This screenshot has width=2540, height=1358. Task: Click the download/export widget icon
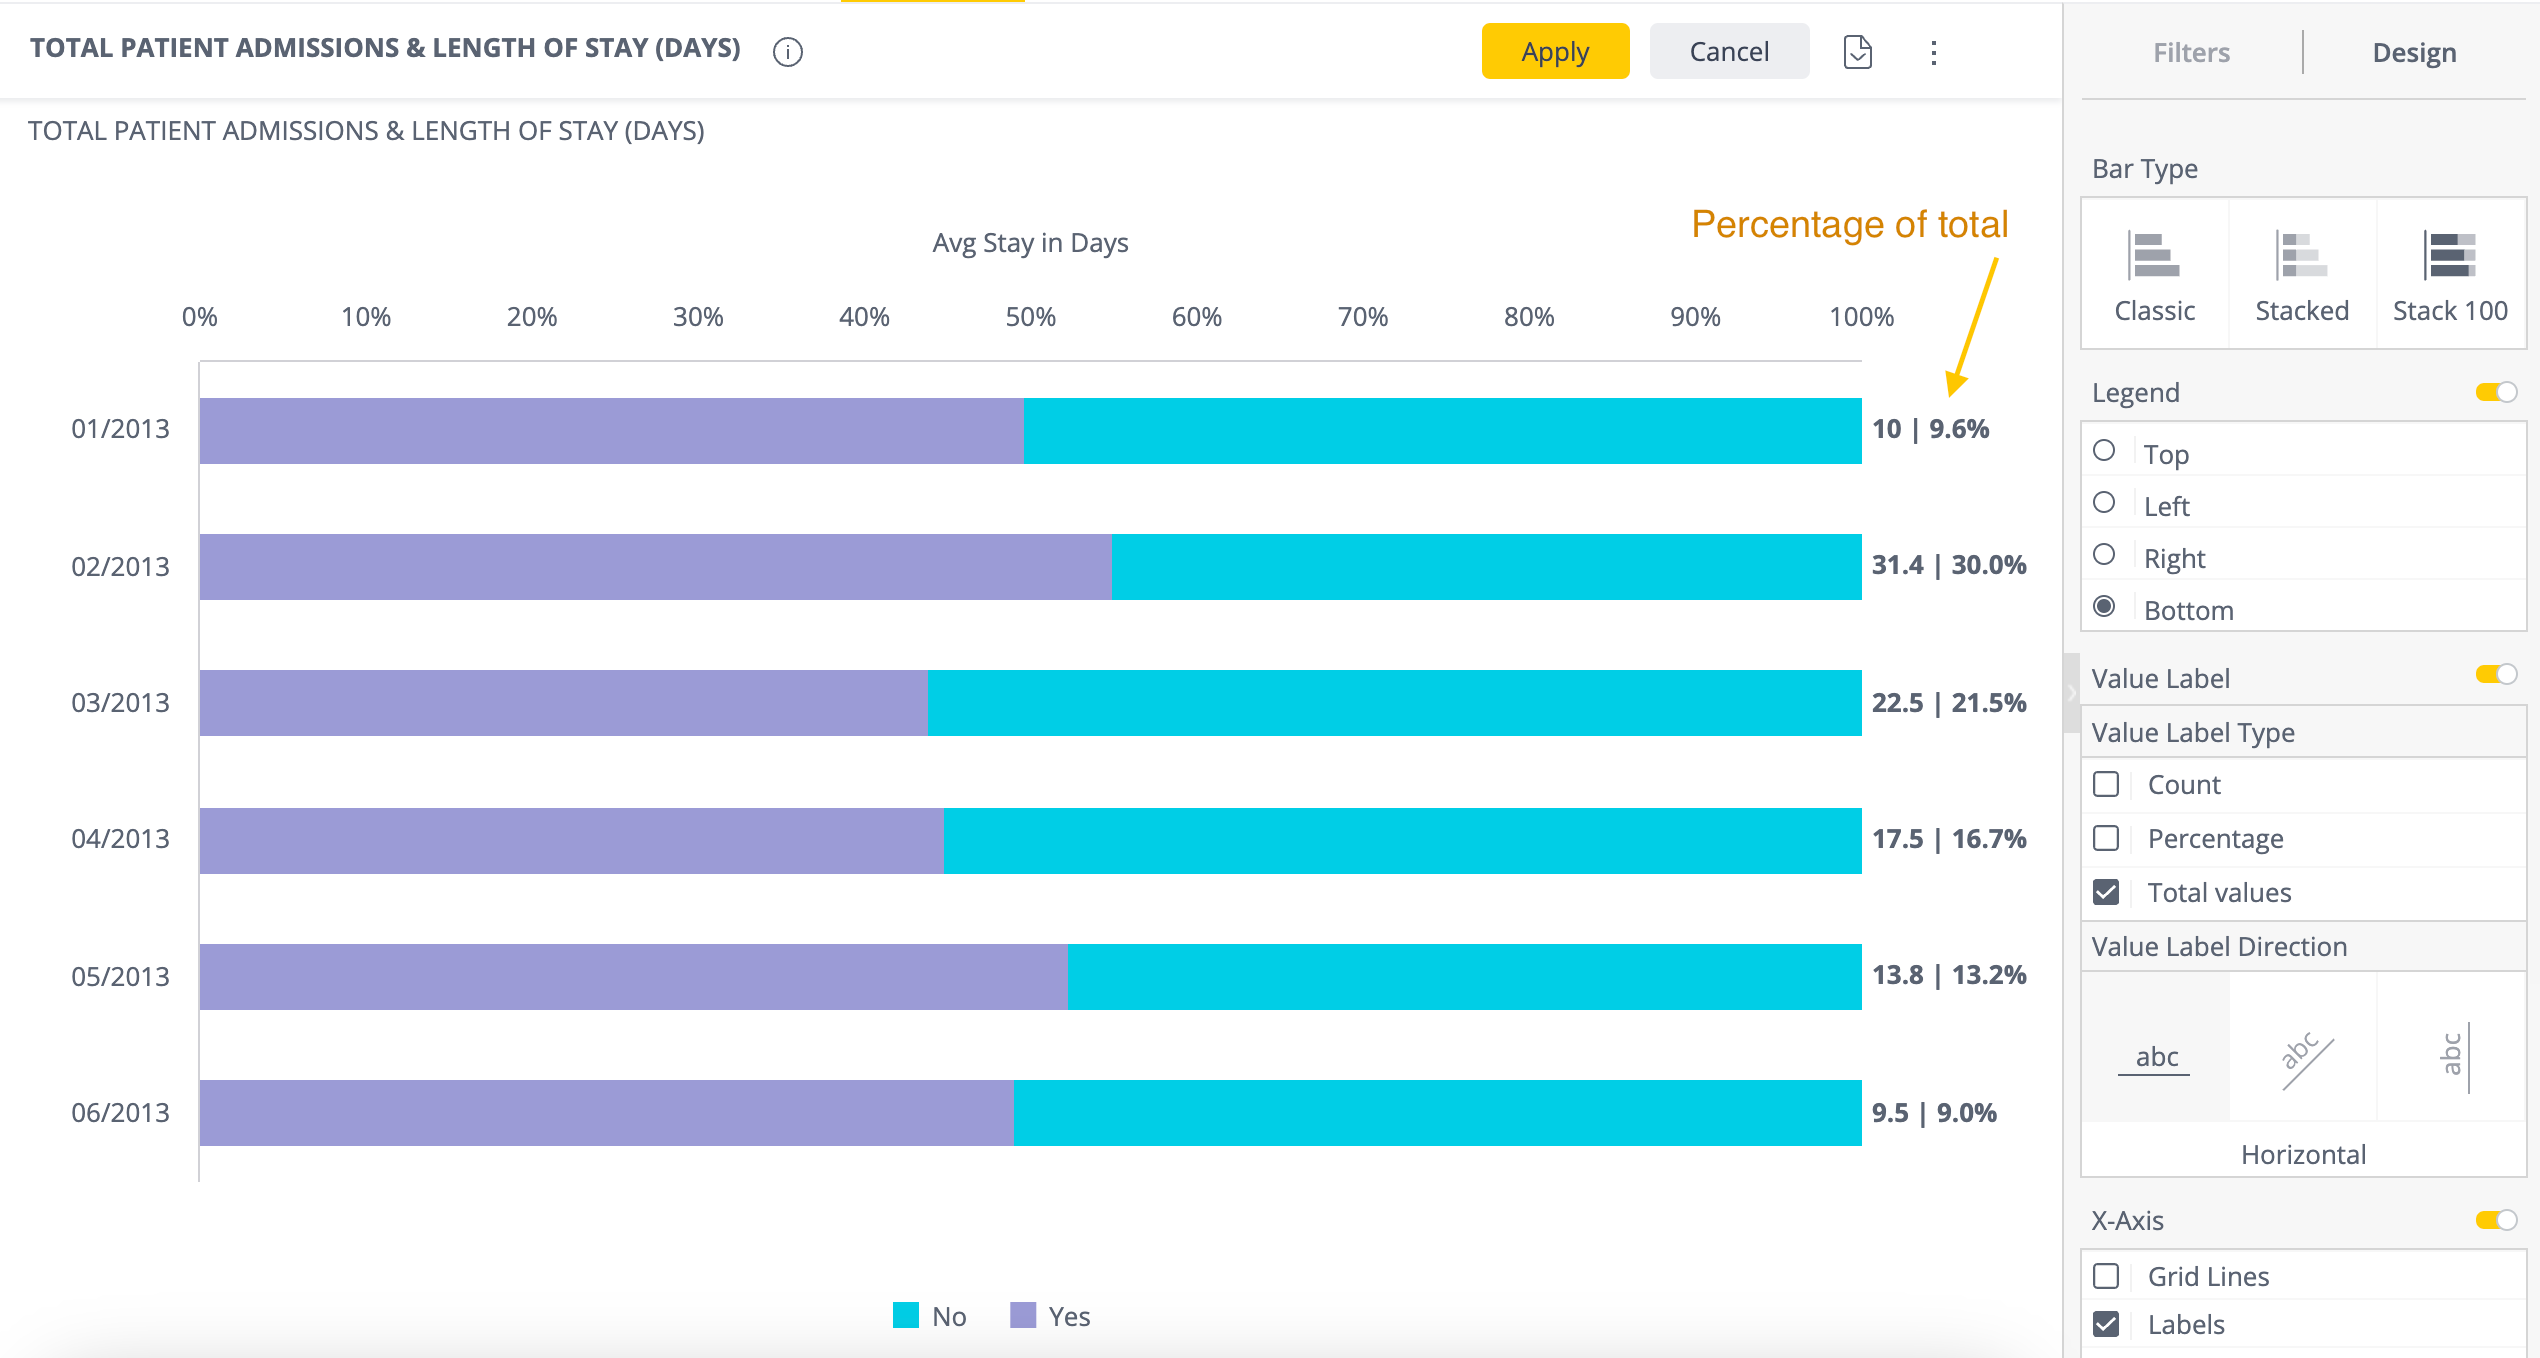[1858, 52]
